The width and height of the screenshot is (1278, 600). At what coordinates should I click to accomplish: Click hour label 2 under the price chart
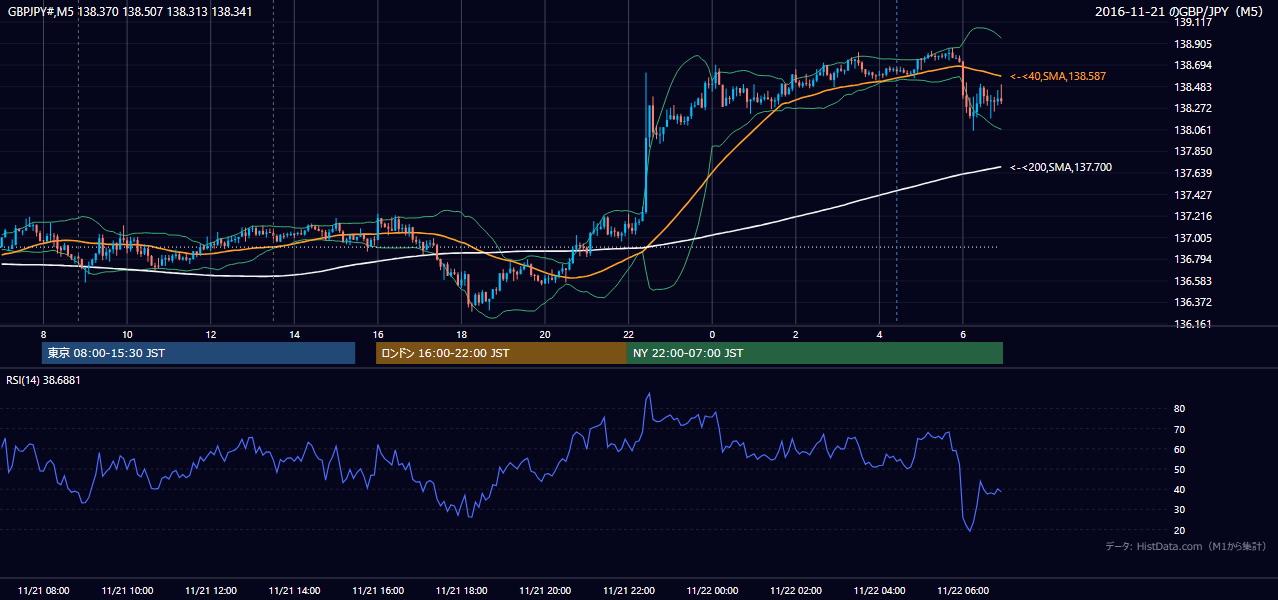click(x=796, y=334)
